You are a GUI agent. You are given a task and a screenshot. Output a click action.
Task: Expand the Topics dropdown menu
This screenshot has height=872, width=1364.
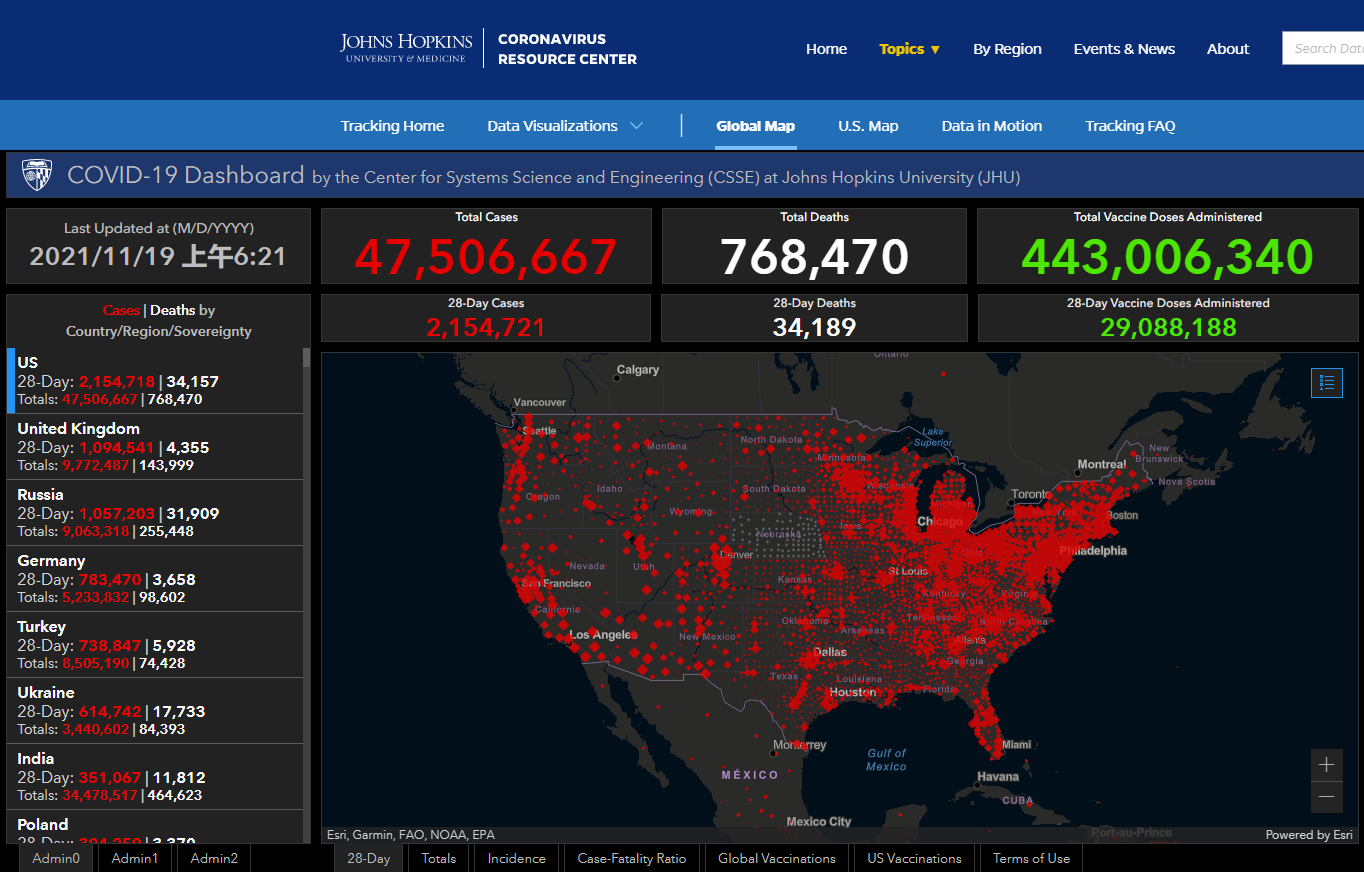click(909, 49)
